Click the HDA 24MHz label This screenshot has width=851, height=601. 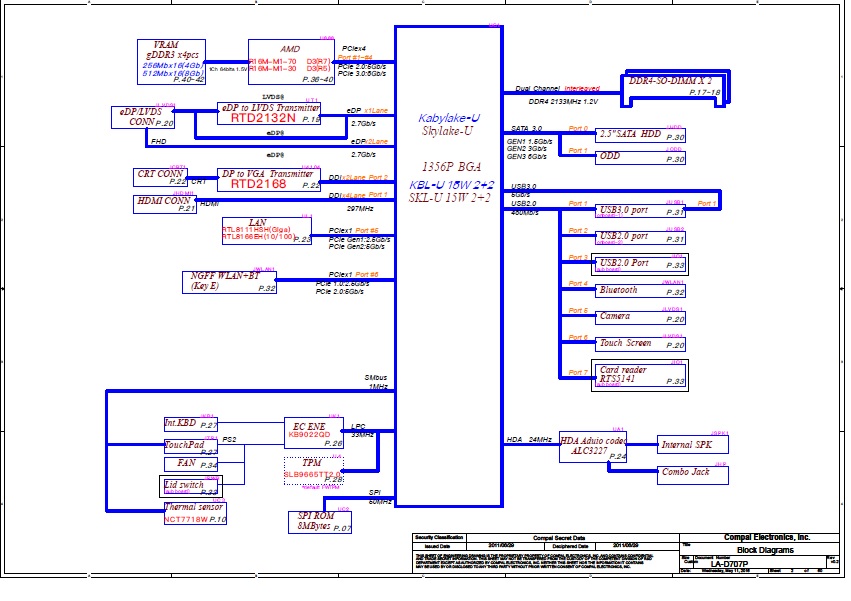(529, 439)
